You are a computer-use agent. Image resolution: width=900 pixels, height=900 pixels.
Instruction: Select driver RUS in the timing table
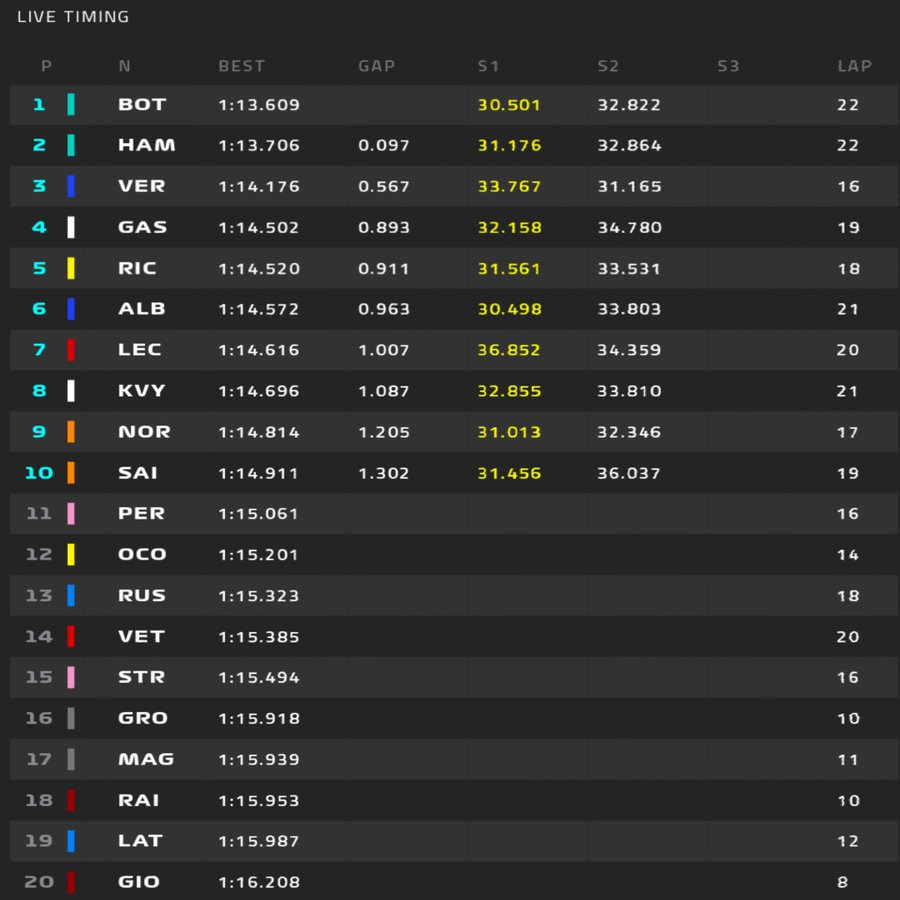click(x=142, y=596)
